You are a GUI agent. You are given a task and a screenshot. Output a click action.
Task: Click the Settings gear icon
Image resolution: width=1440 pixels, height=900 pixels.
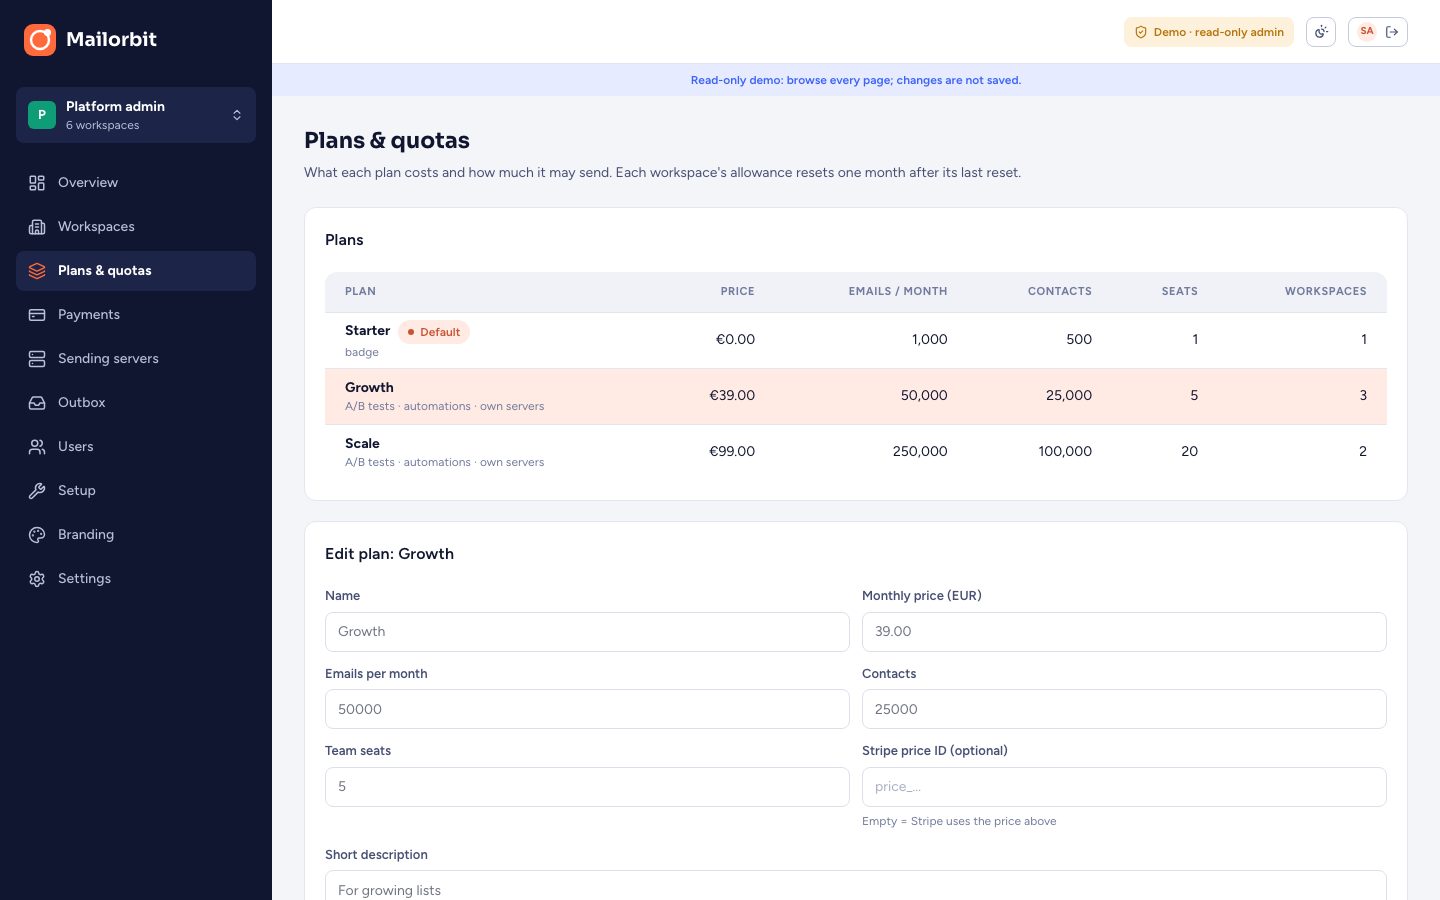(37, 579)
